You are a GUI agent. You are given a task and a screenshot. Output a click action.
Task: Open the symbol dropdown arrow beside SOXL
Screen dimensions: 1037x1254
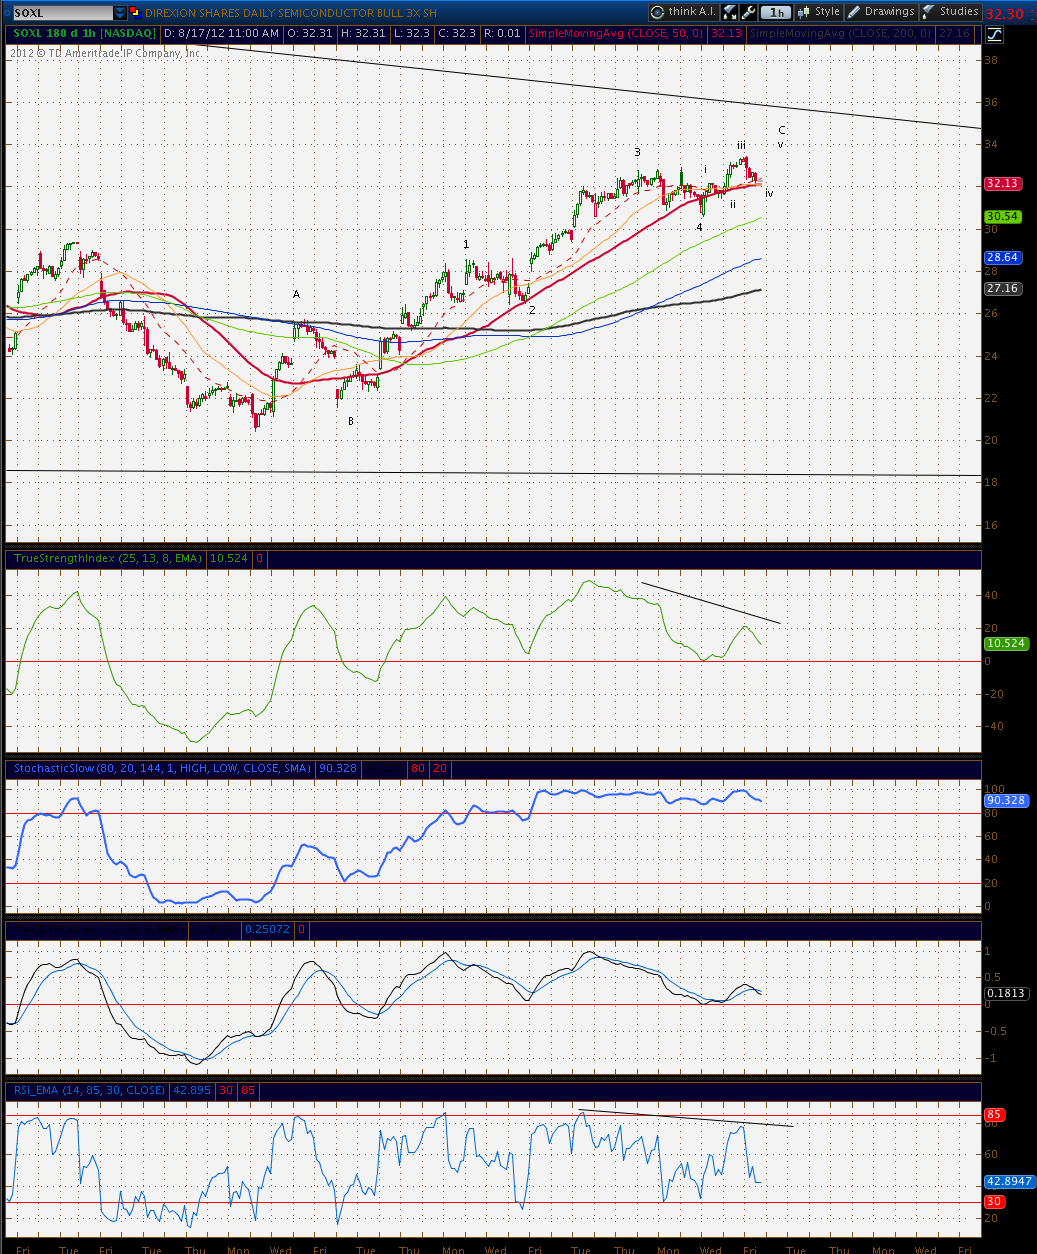point(120,13)
